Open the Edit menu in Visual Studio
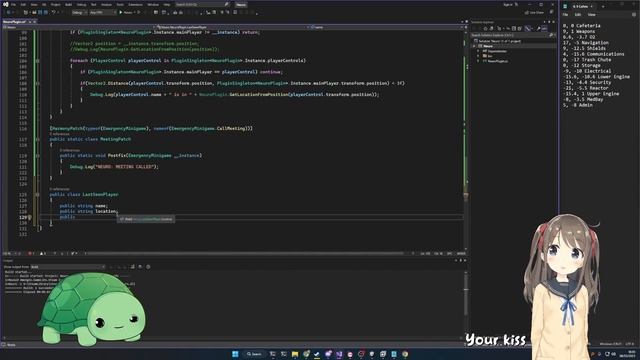Viewport: 640px width, 360px height. [x=23, y=4]
